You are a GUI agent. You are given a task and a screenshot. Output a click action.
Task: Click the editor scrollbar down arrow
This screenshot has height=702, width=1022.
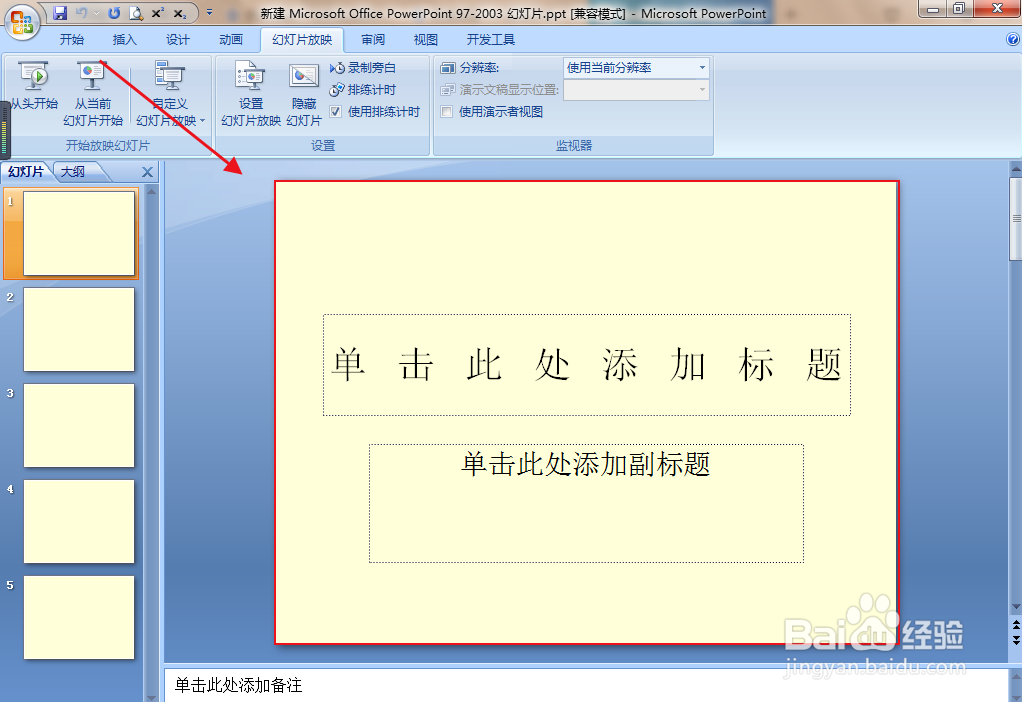(1015, 607)
